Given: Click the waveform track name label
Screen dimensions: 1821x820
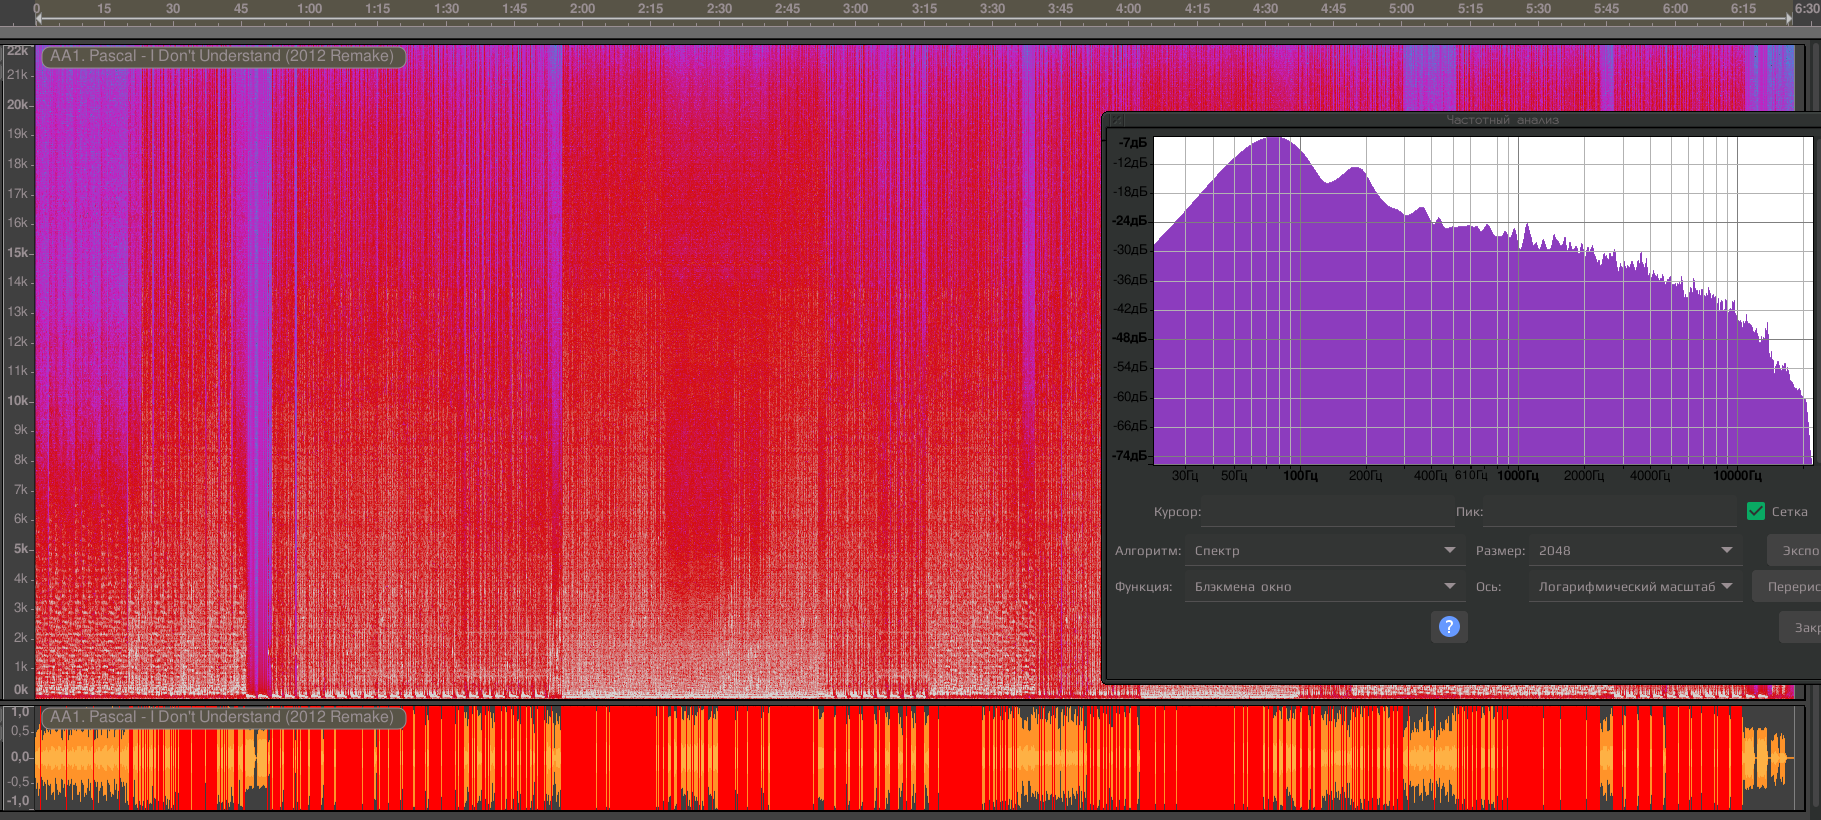Looking at the screenshot, I should point(222,717).
